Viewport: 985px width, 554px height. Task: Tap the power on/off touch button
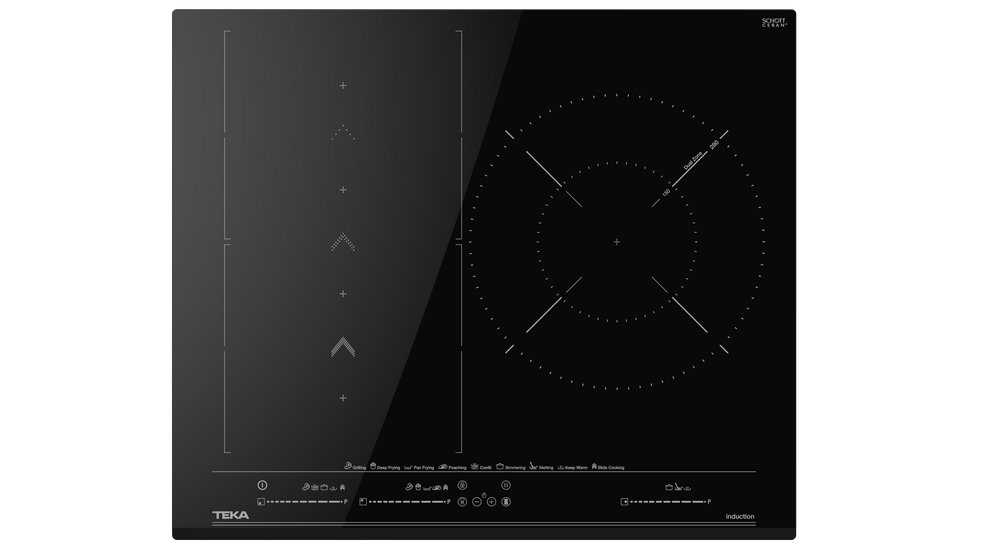[x=263, y=485]
